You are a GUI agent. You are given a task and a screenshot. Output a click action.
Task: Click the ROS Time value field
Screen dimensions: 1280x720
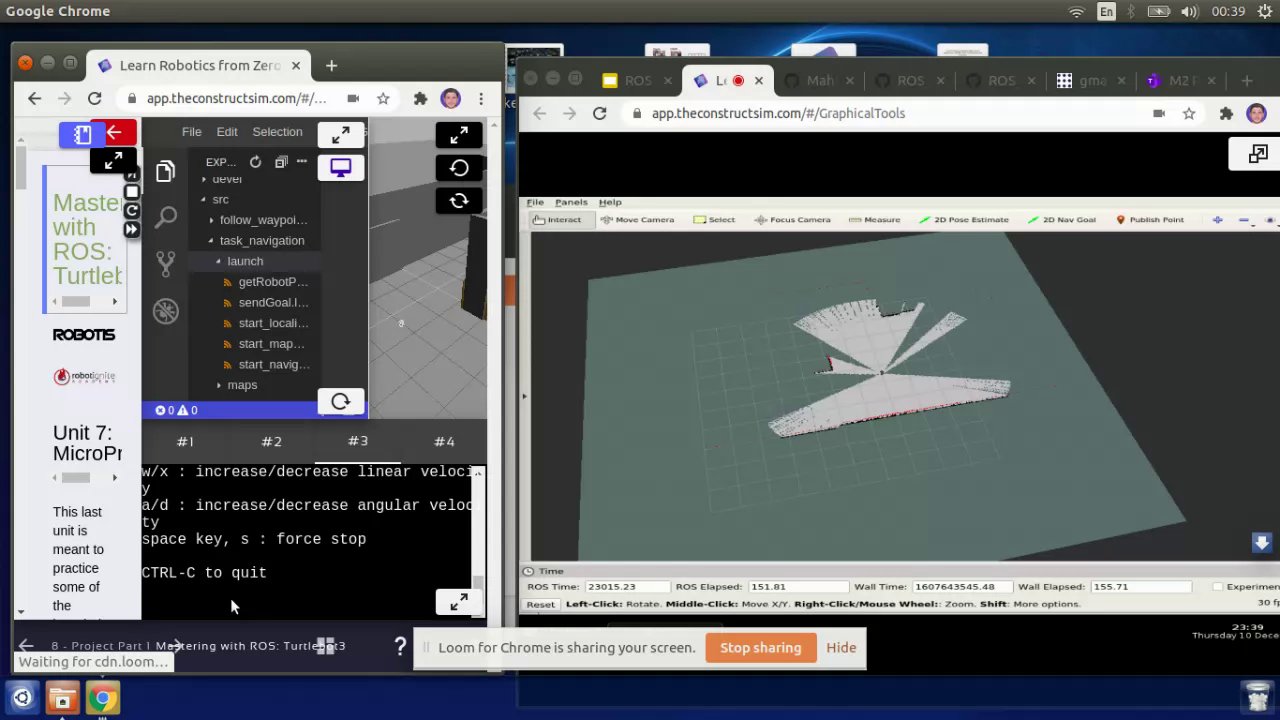627,587
